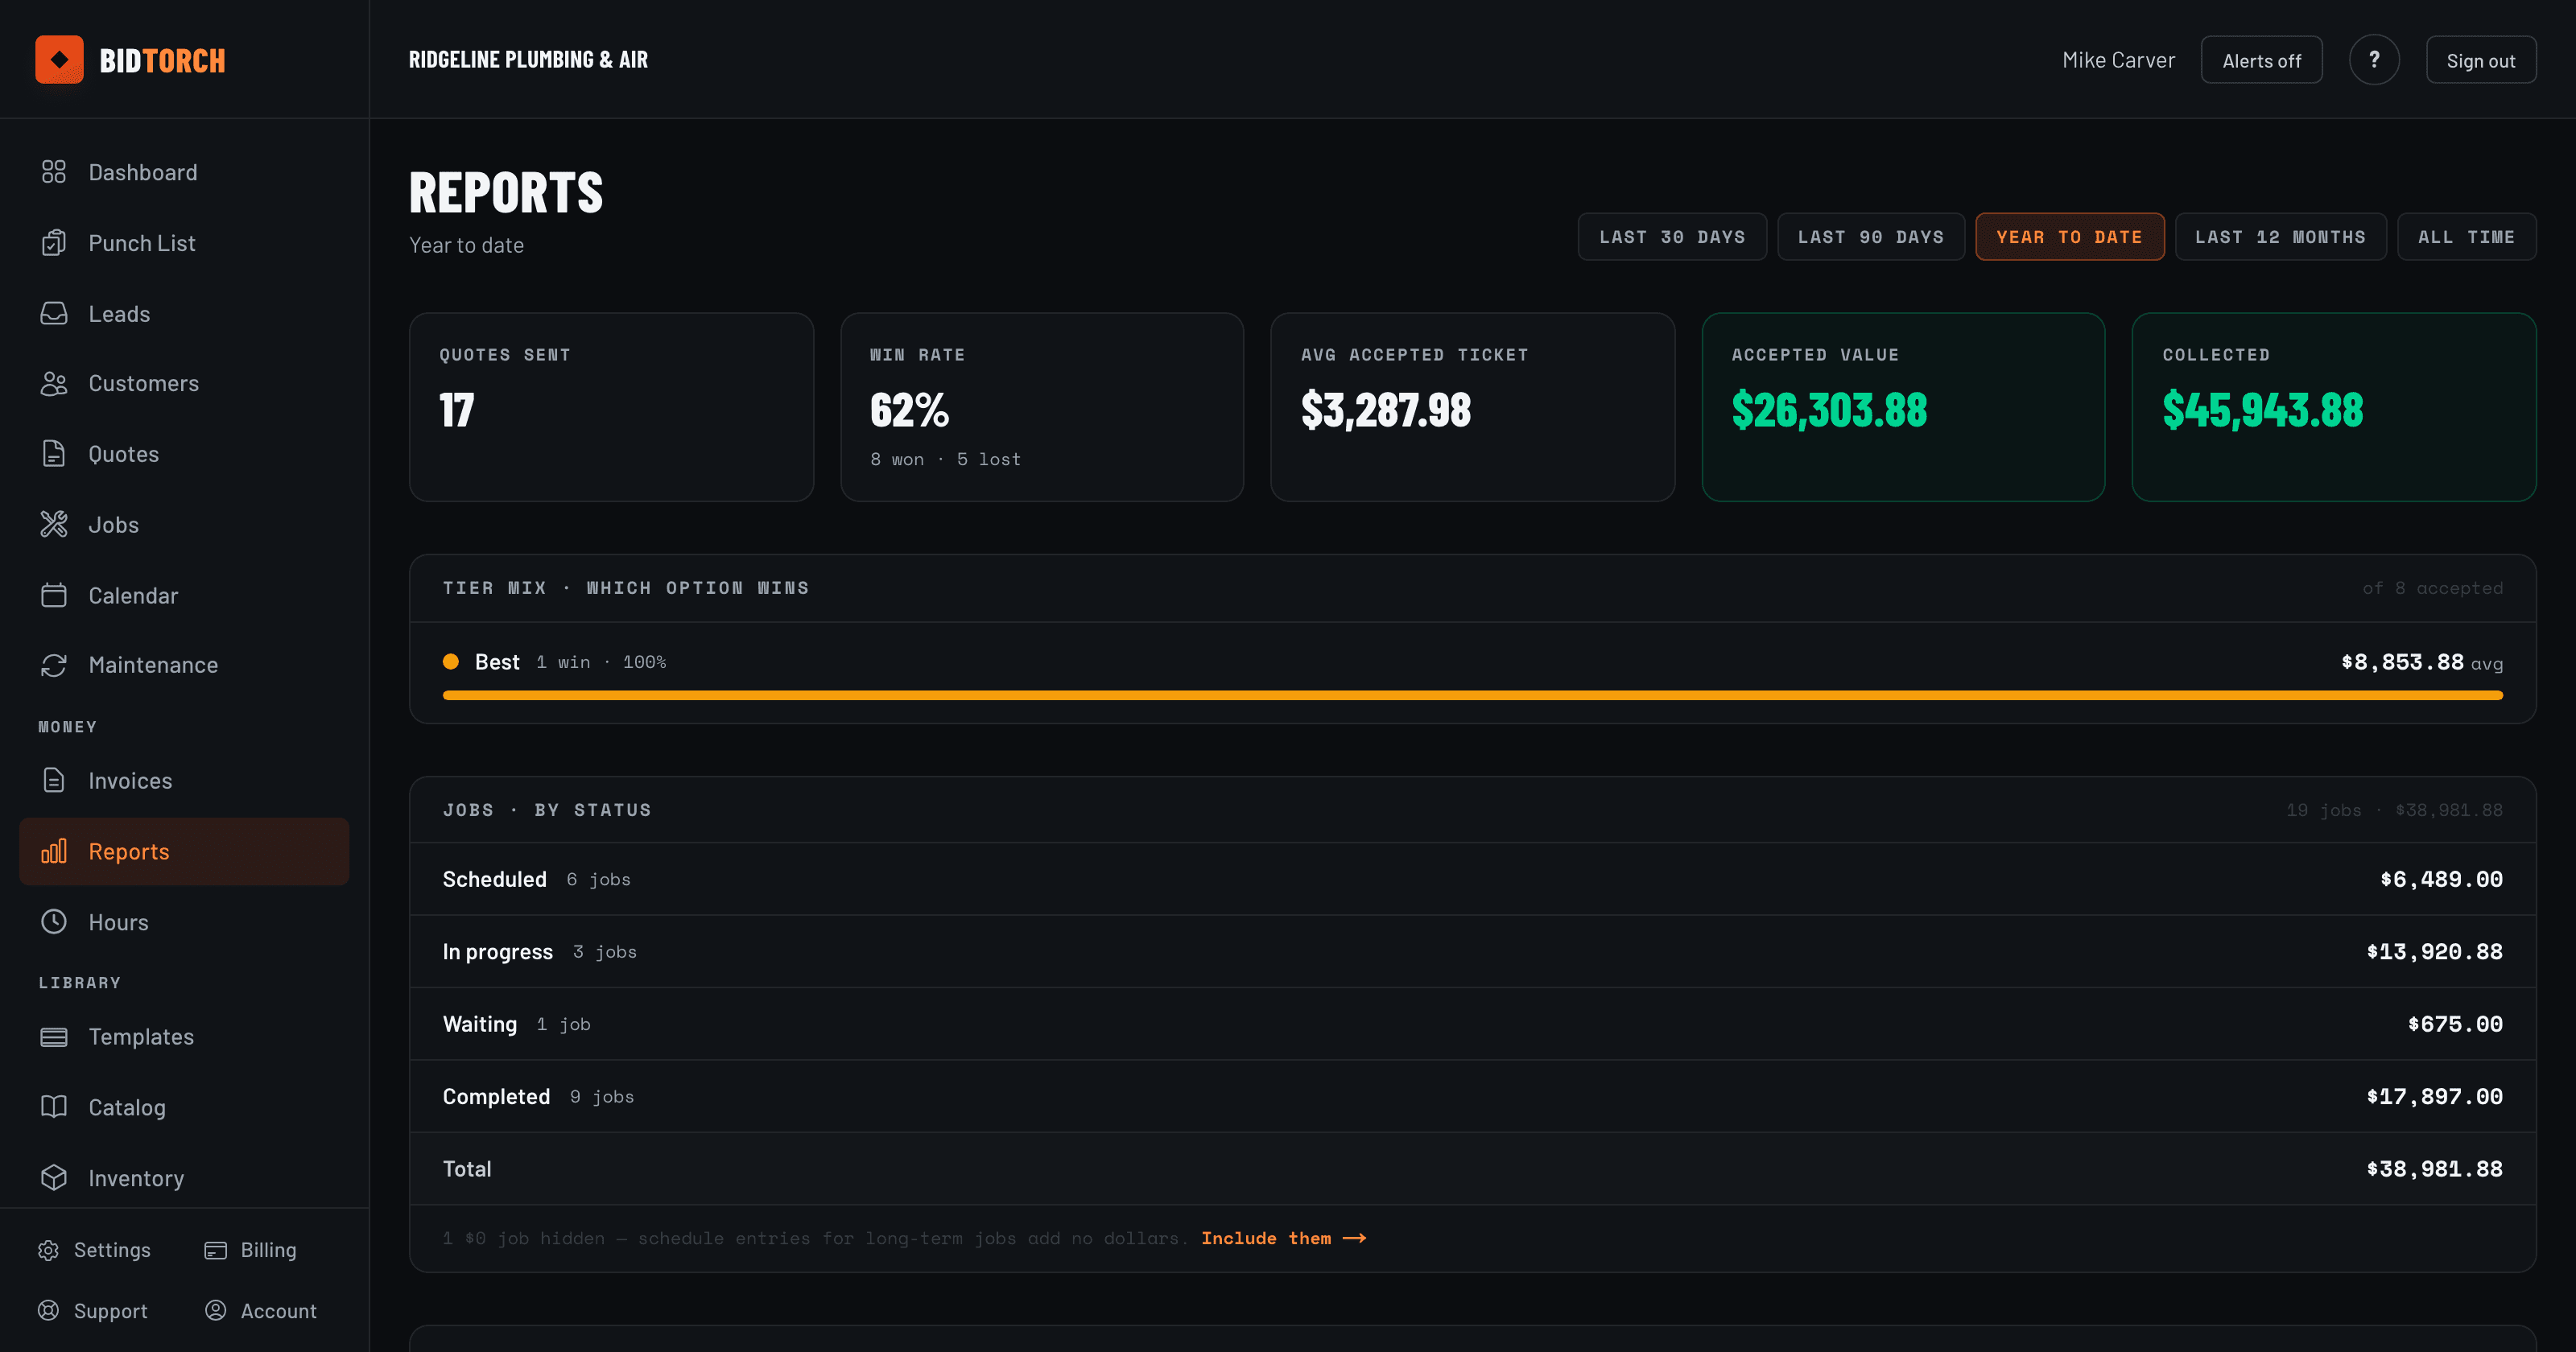The image size is (2576, 1352).
Task: Click the Scheduled 6 jobs row
Action: 1472,880
